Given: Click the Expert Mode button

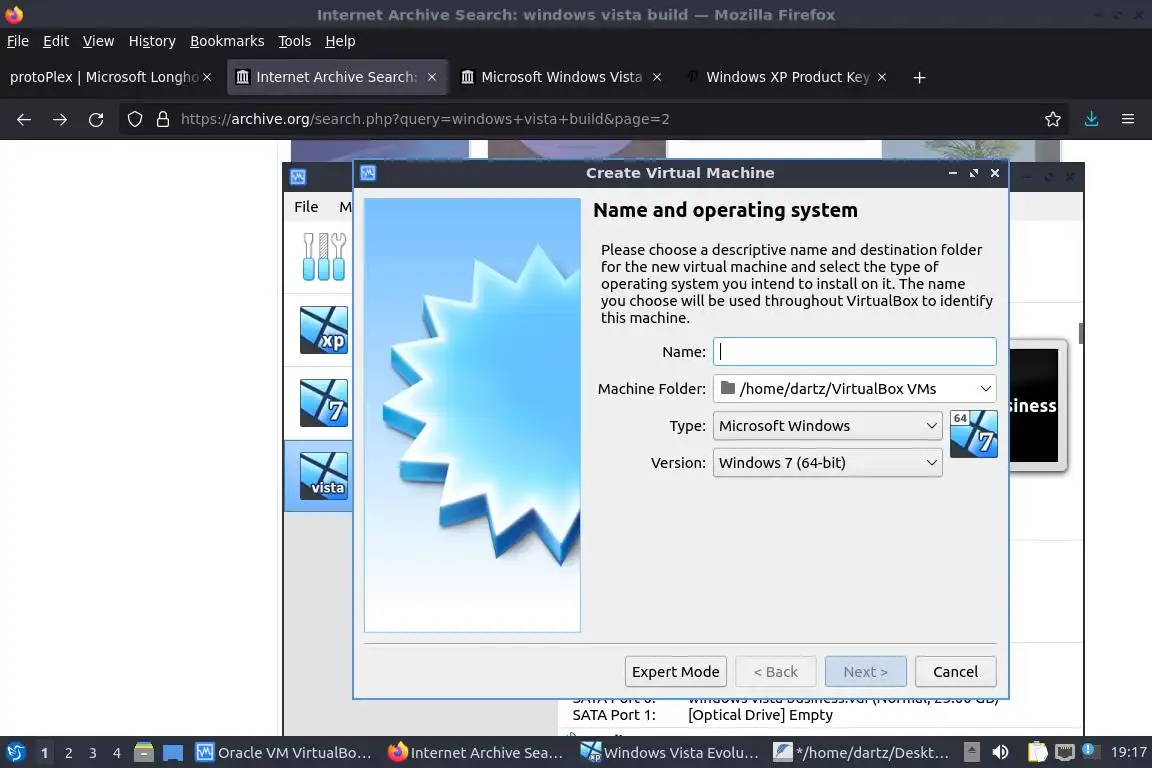Looking at the screenshot, I should tap(676, 672).
